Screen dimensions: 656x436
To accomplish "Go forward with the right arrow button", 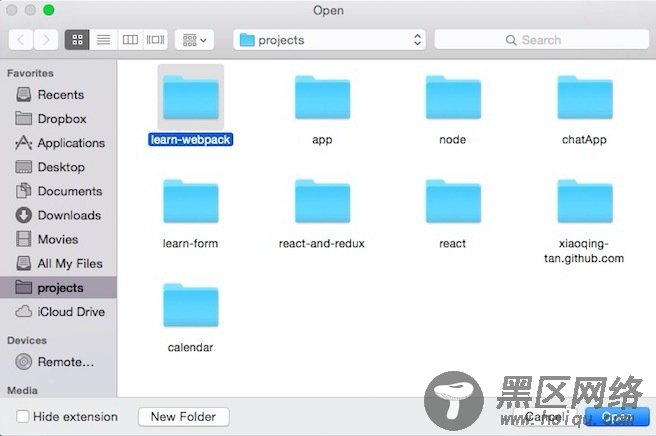I will click(x=46, y=40).
